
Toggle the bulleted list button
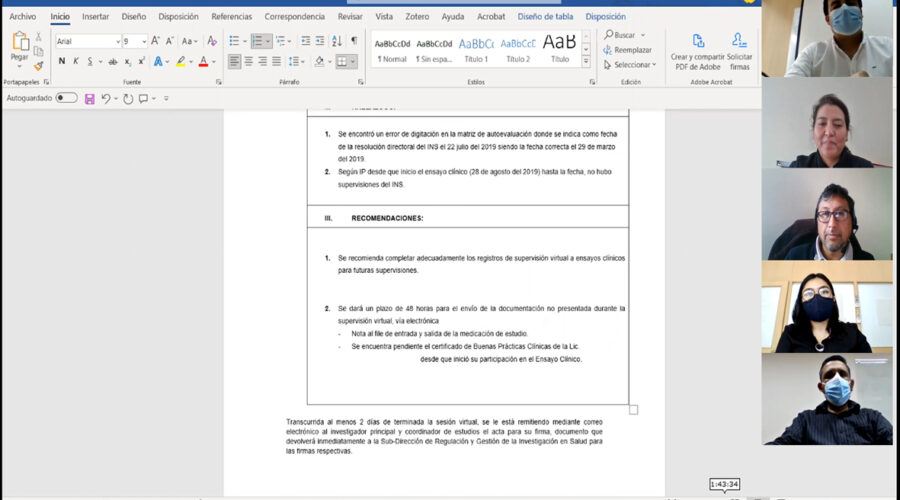pos(234,41)
